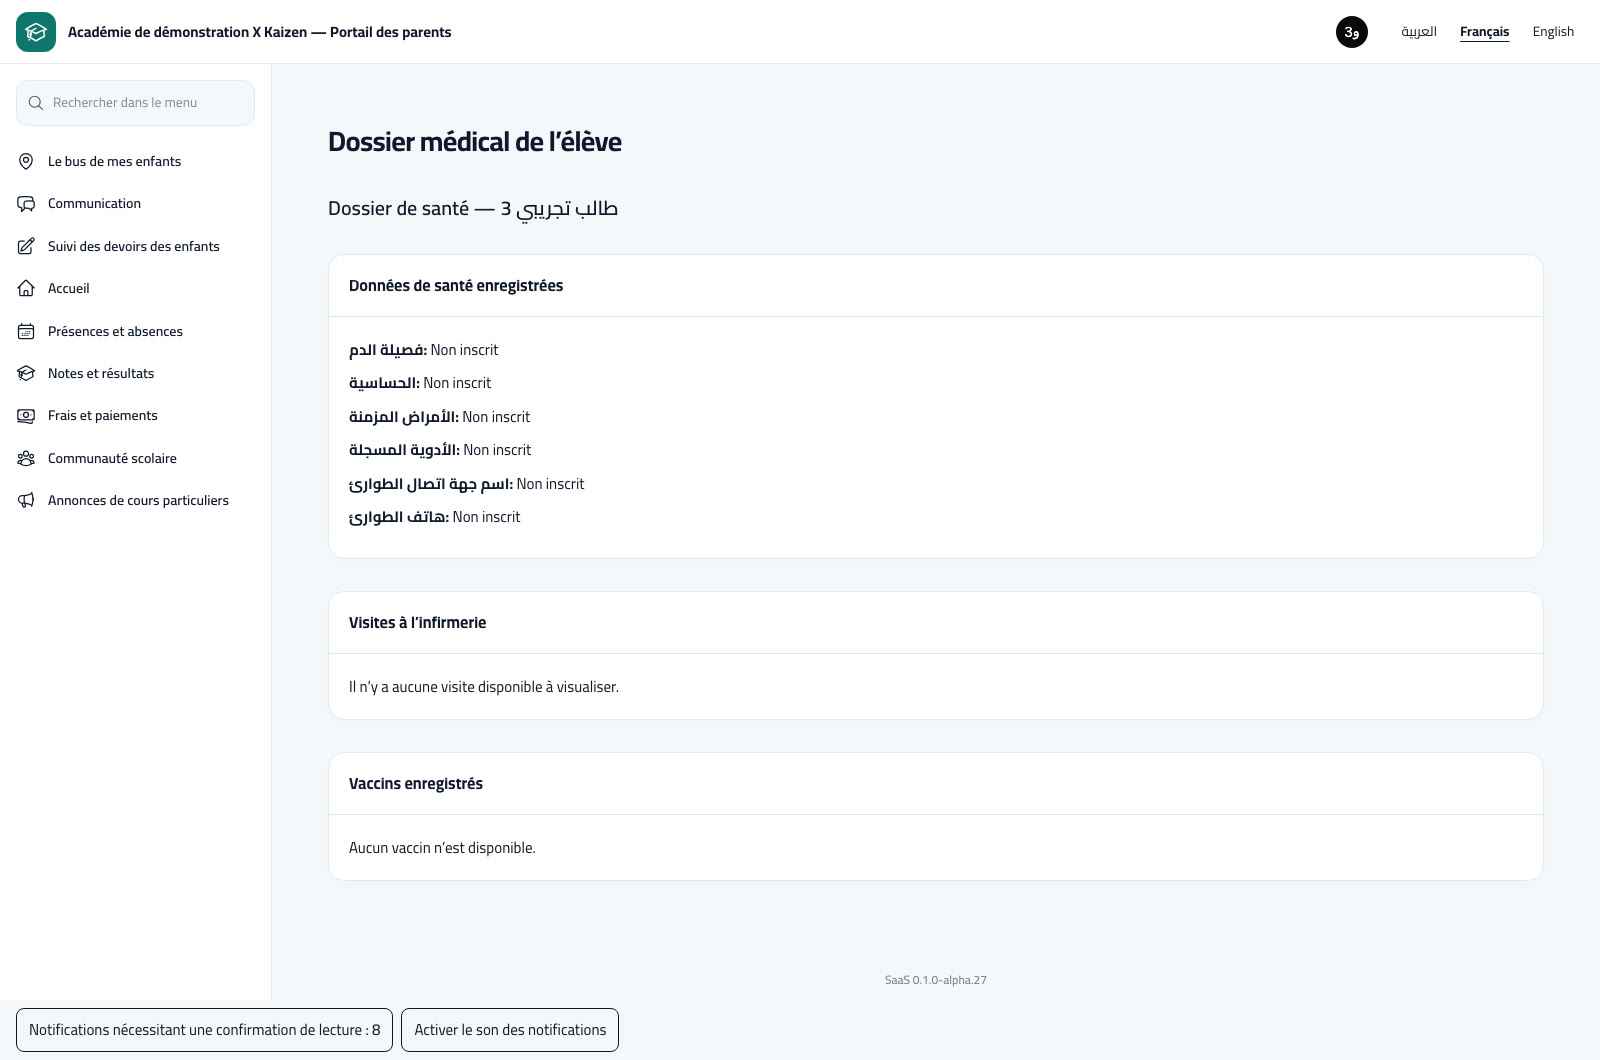This screenshot has height=1060, width=1600.
Task: Click the no nurse visits available message
Action: [484, 687]
